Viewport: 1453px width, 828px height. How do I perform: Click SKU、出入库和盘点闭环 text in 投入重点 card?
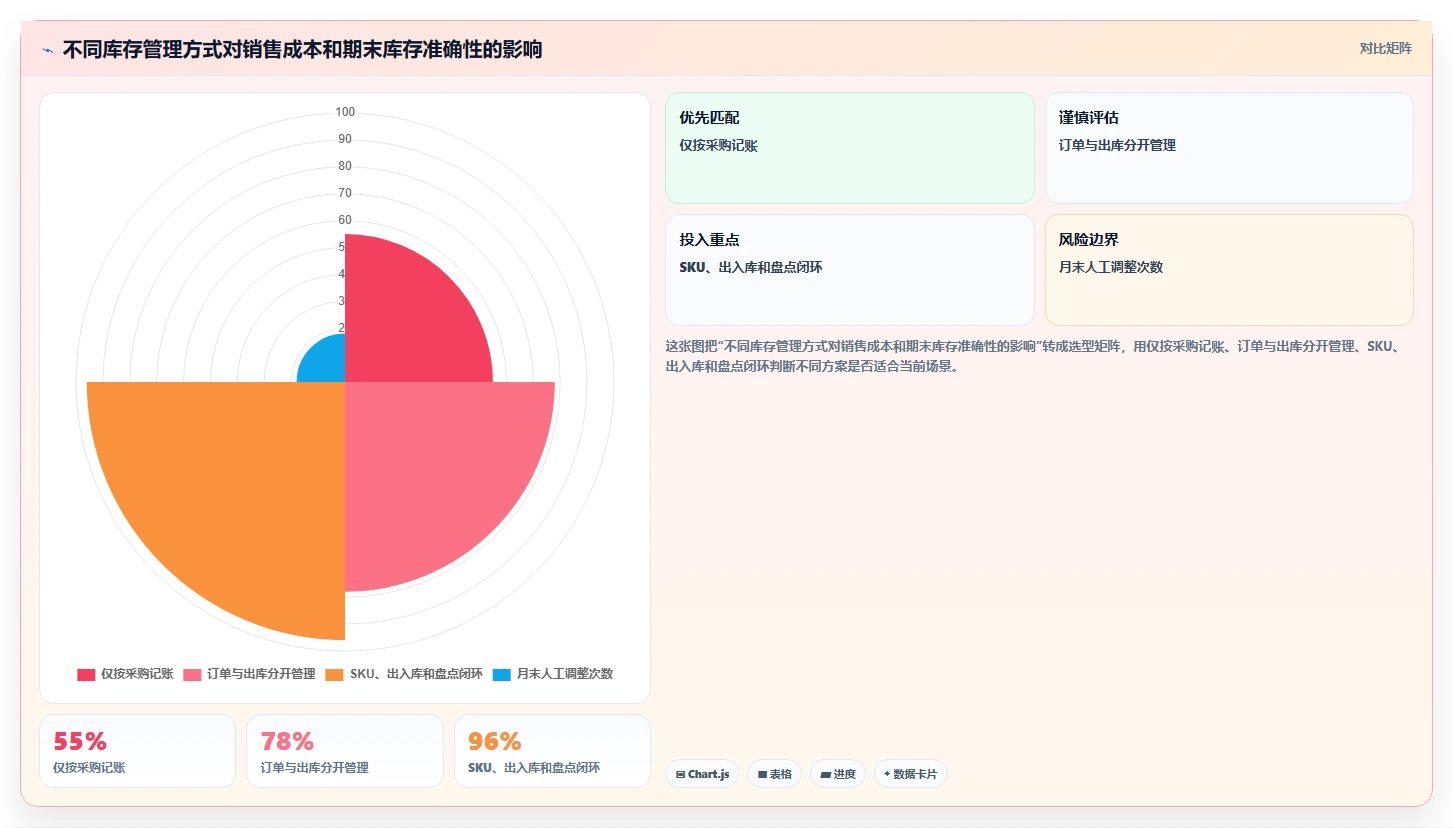(x=750, y=267)
